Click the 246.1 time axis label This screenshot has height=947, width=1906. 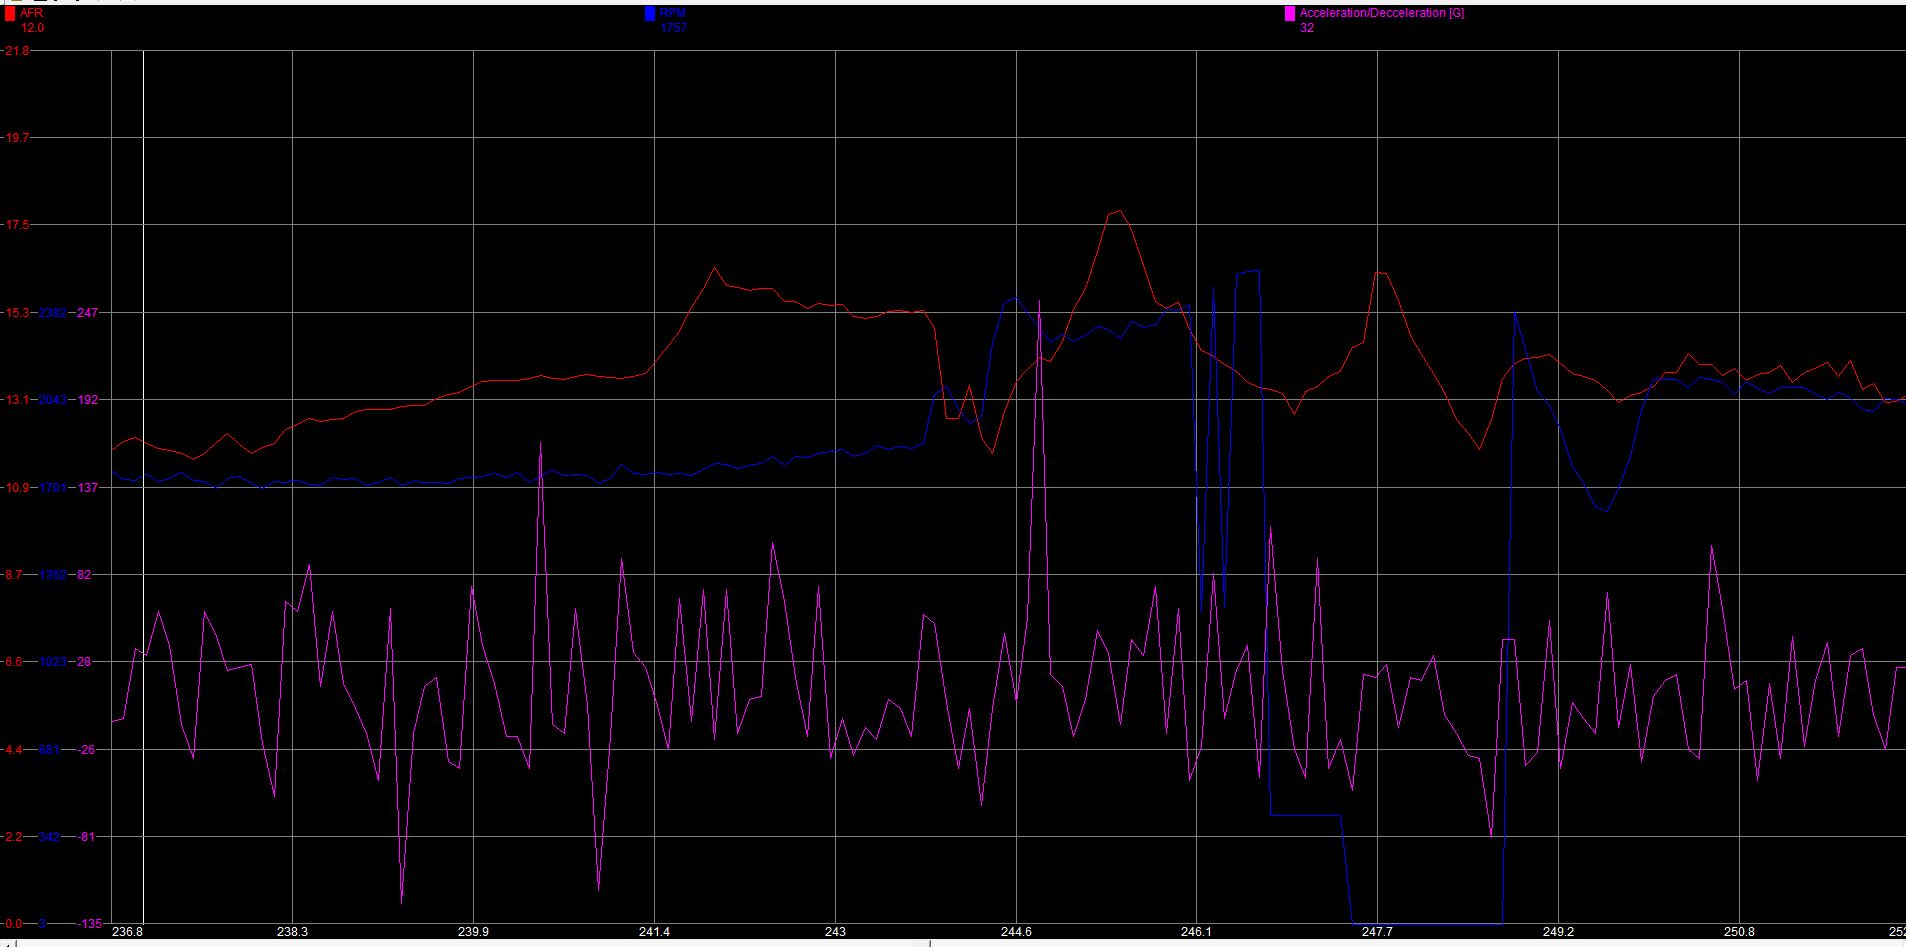click(x=1197, y=932)
